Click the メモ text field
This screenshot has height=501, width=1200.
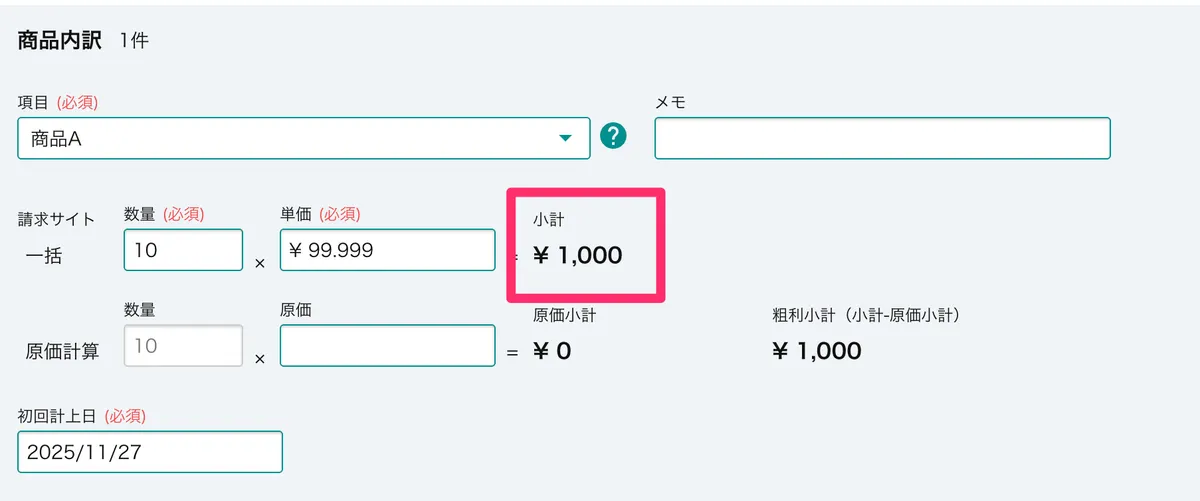(x=882, y=138)
